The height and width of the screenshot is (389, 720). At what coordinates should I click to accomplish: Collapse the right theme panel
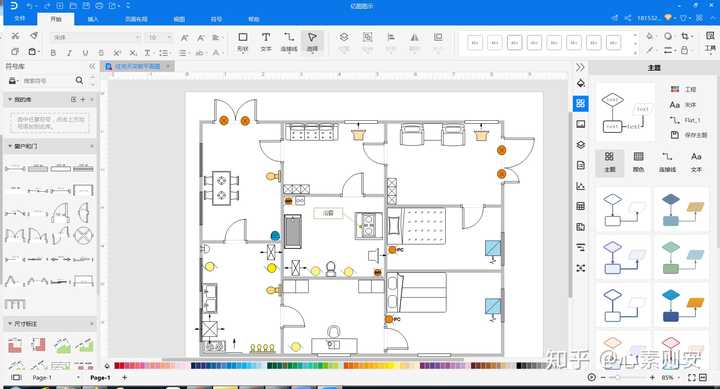[x=580, y=68]
